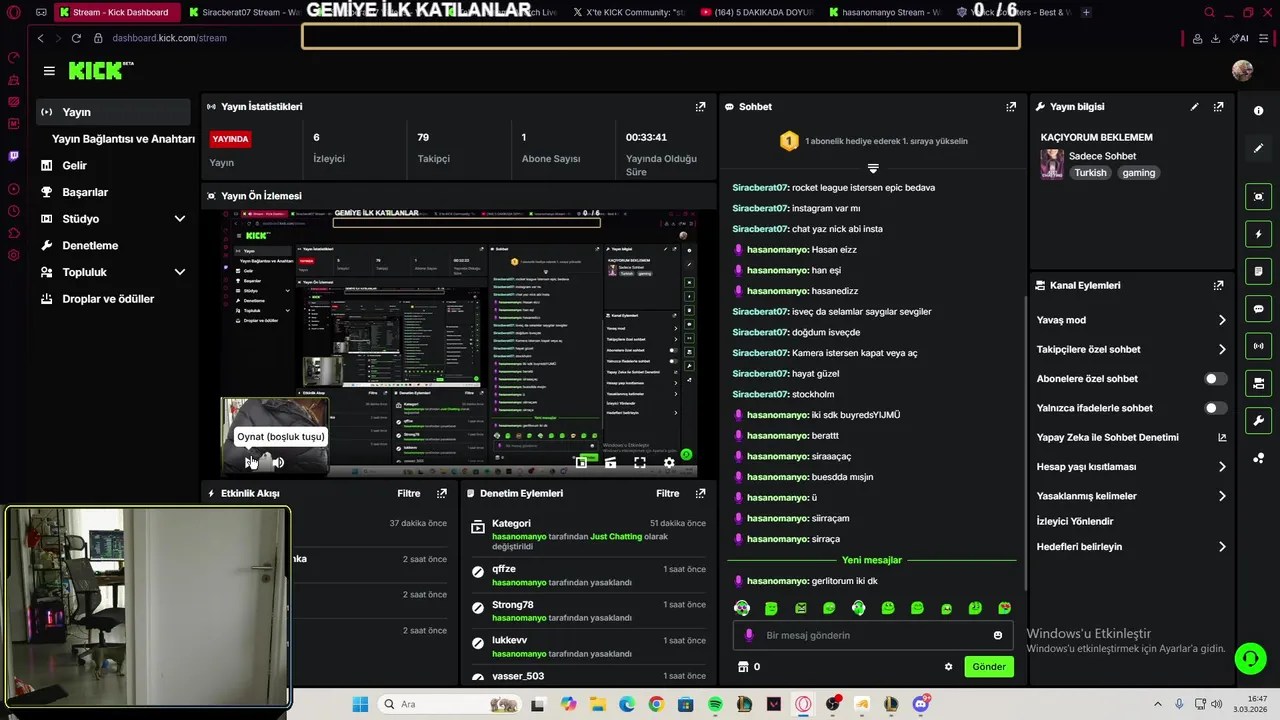The height and width of the screenshot is (720, 1280).
Task: Open the Başarılar sidebar item
Action: (x=85, y=192)
